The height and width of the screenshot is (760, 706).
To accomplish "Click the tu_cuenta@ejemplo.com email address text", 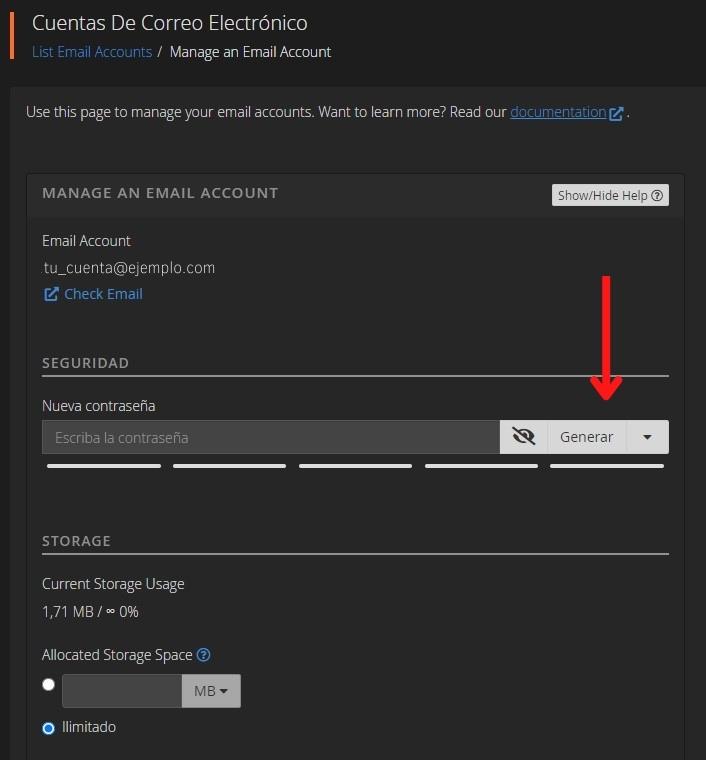I will (x=129, y=268).
